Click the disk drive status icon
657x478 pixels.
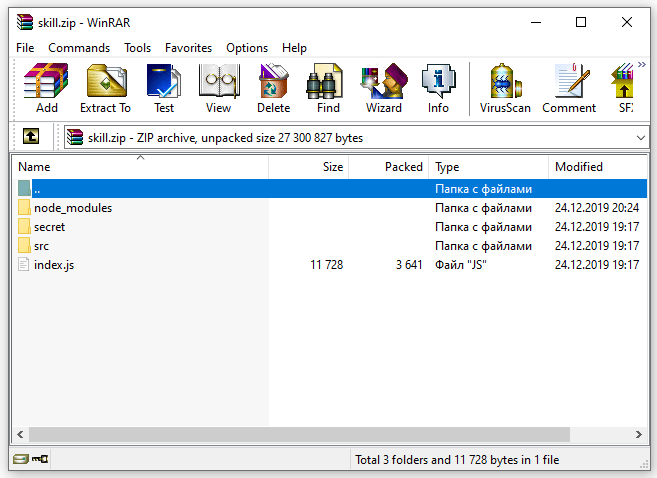20,459
